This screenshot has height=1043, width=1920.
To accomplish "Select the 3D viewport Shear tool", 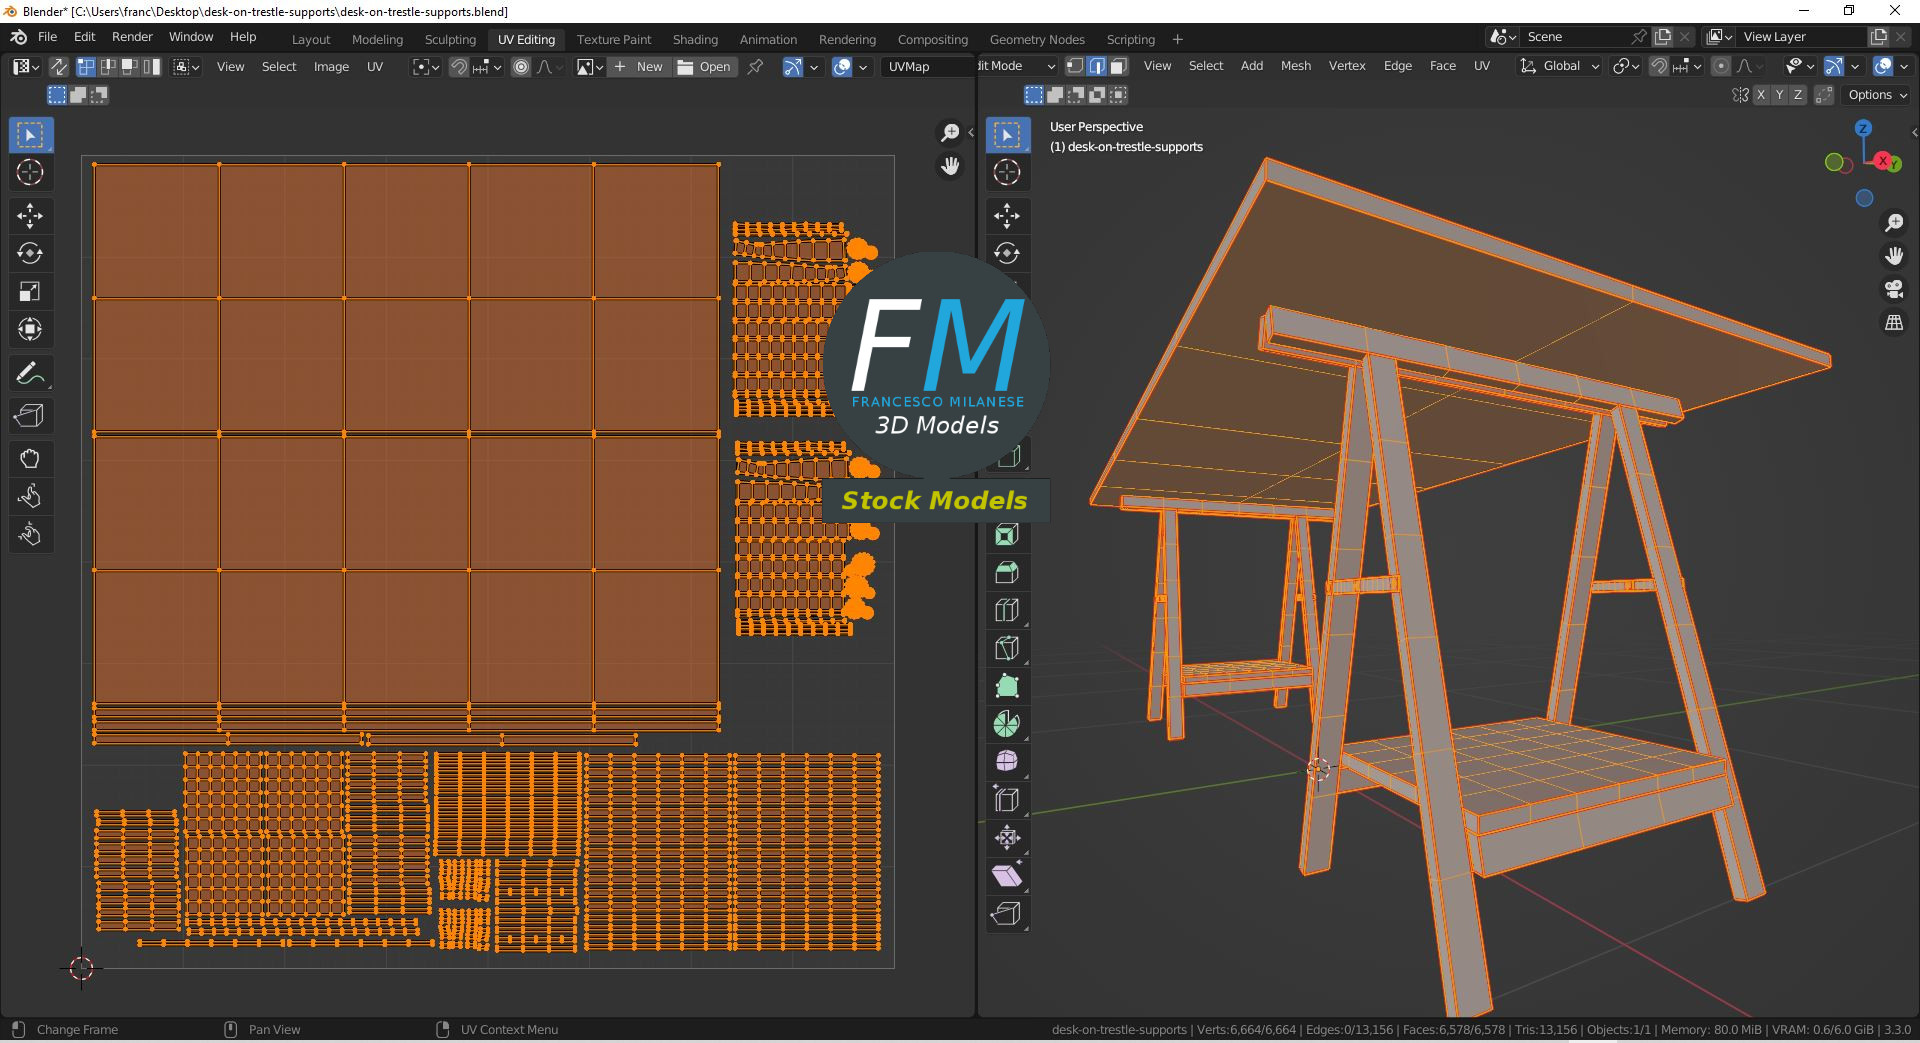I will 1007,876.
